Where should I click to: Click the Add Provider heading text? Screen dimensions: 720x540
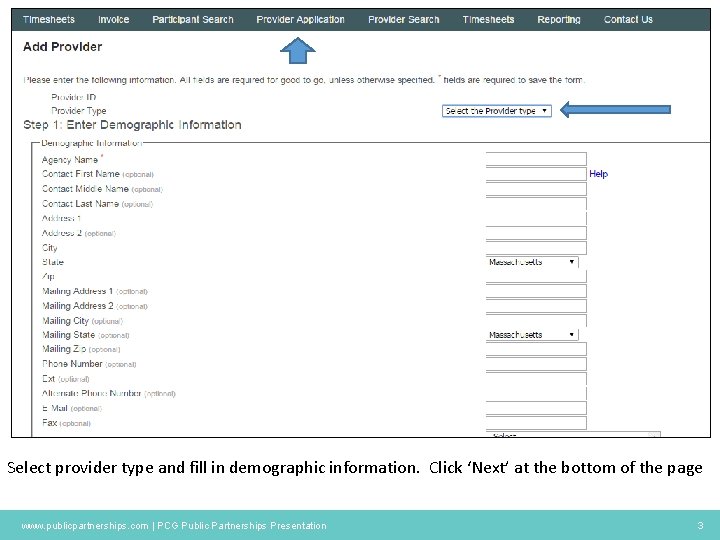click(x=62, y=47)
